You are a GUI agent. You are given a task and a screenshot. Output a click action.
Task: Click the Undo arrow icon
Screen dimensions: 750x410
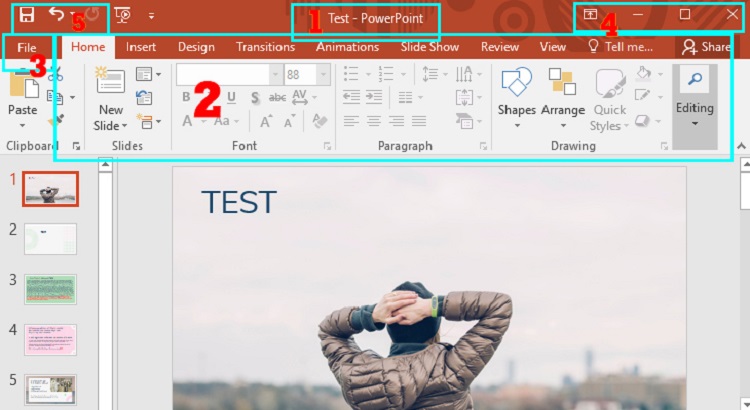[57, 15]
